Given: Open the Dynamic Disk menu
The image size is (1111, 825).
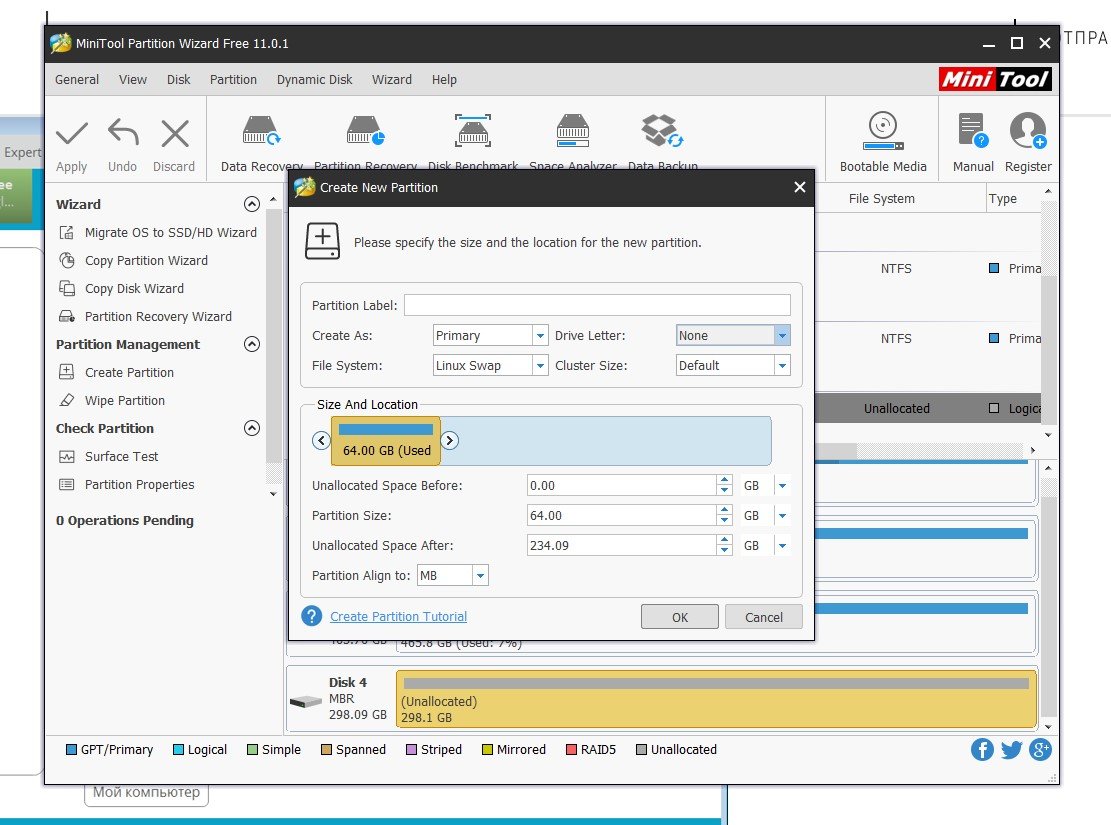Looking at the screenshot, I should pyautogui.click(x=315, y=79).
